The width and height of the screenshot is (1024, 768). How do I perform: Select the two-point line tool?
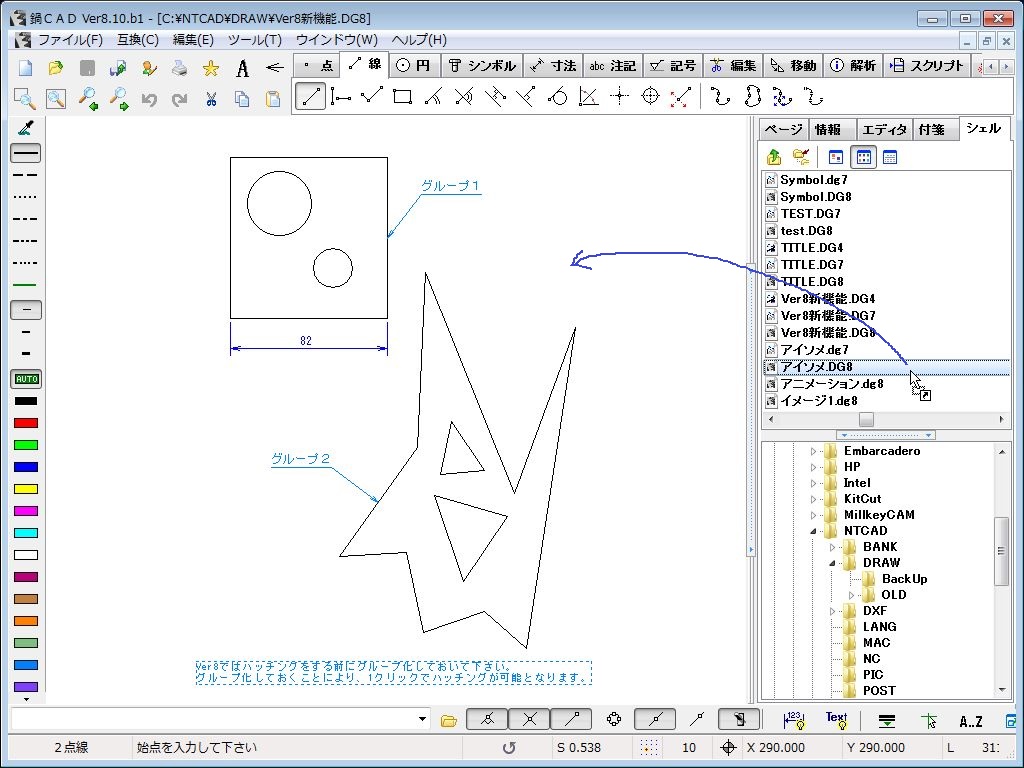tap(310, 97)
